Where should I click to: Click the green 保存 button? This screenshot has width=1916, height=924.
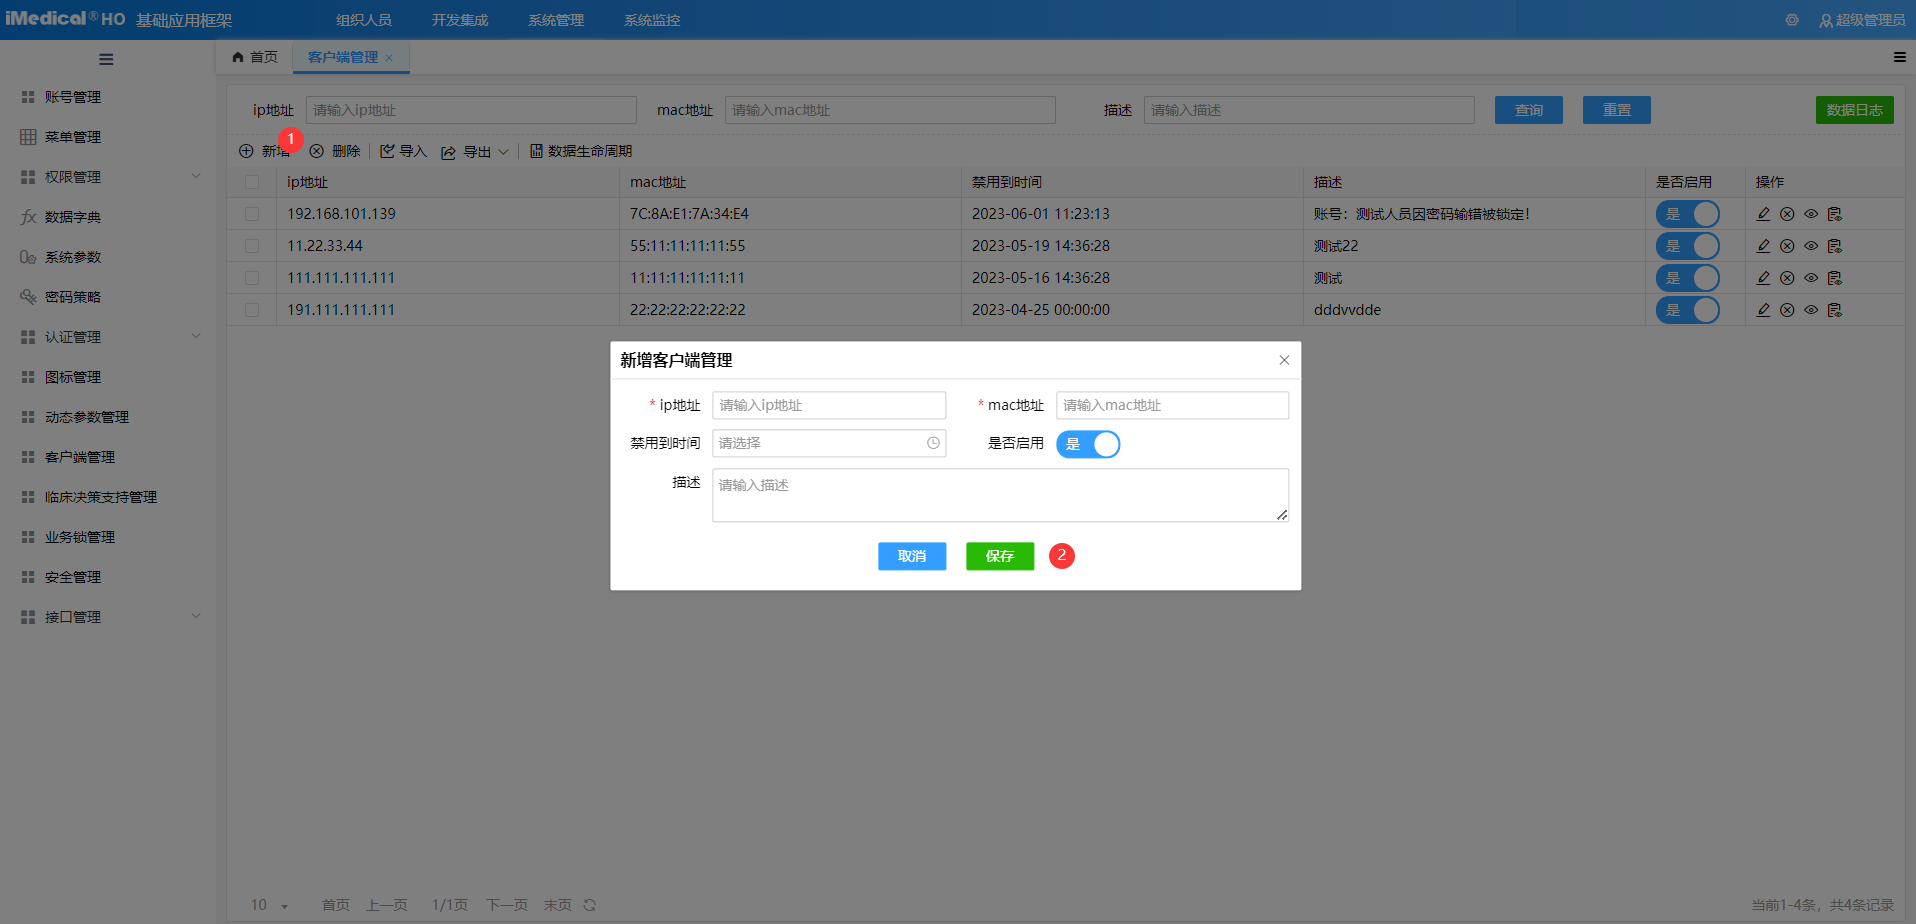coord(999,556)
